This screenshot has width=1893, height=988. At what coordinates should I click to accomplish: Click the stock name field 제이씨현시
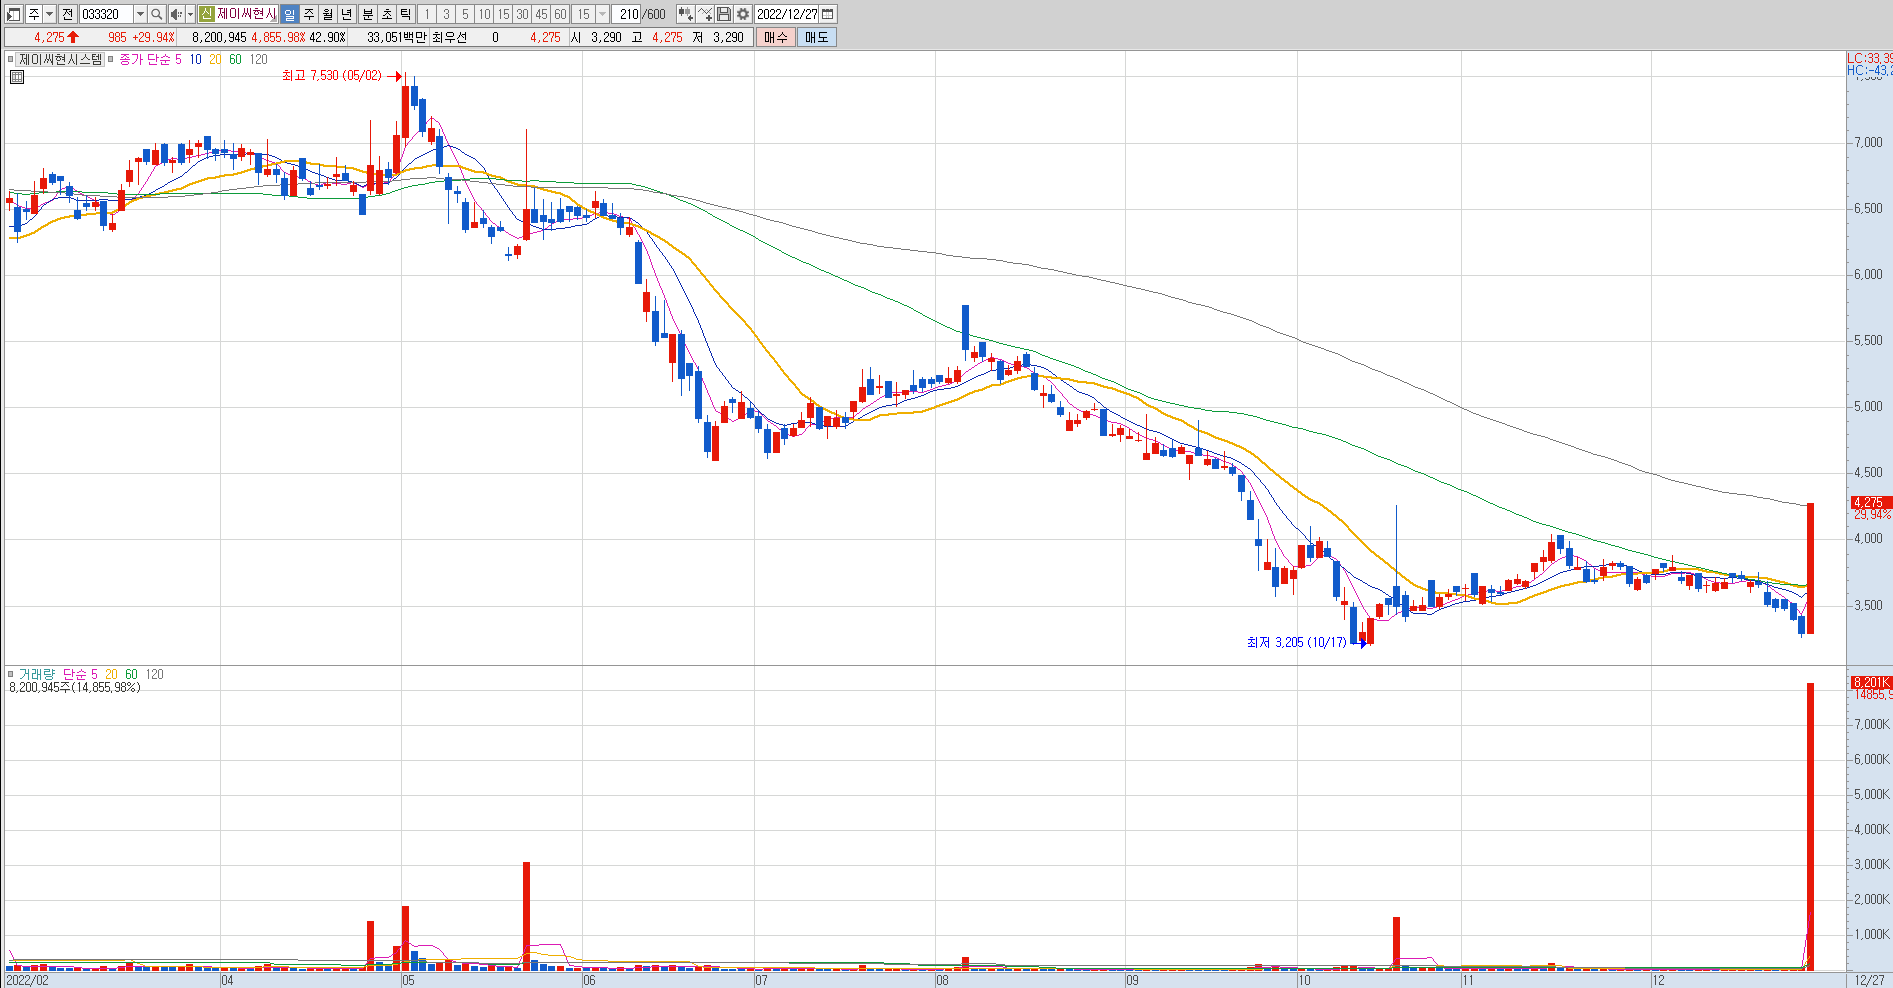coord(246,14)
